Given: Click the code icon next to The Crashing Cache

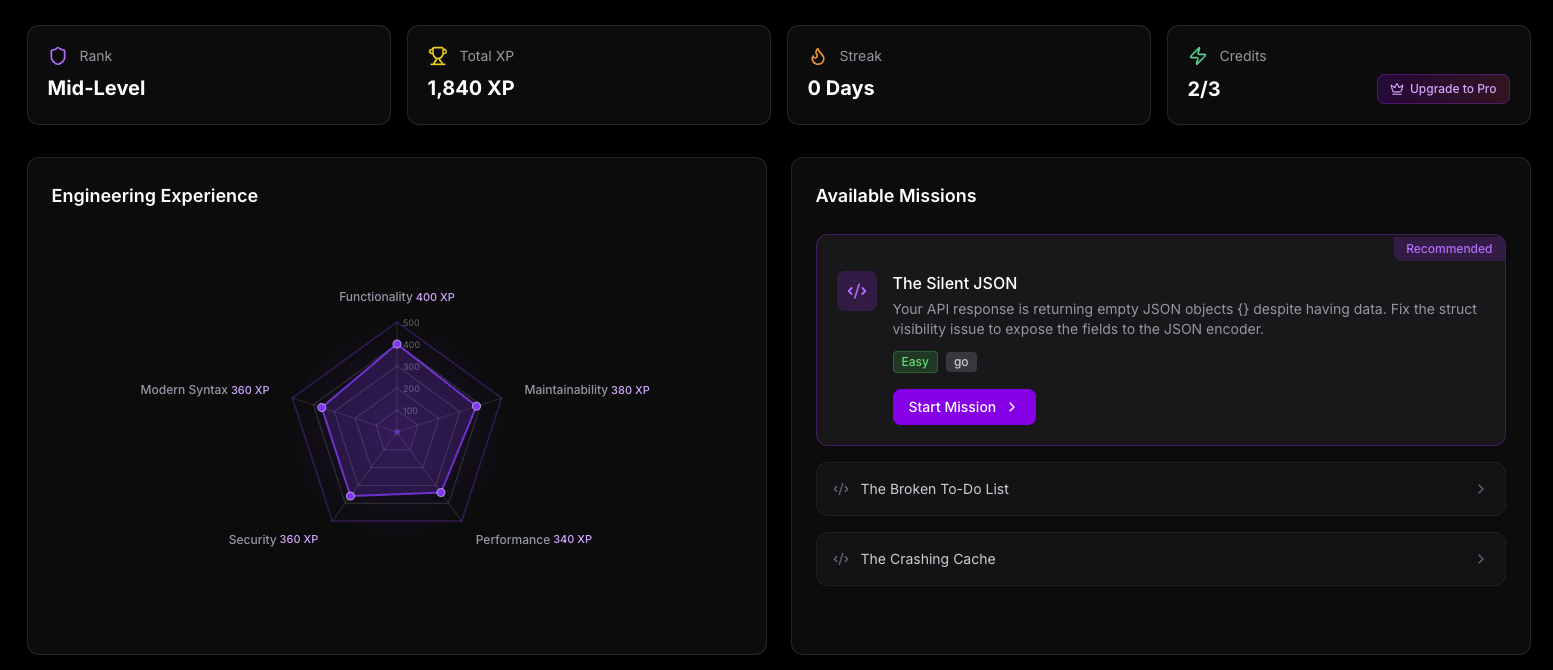Looking at the screenshot, I should pos(841,559).
